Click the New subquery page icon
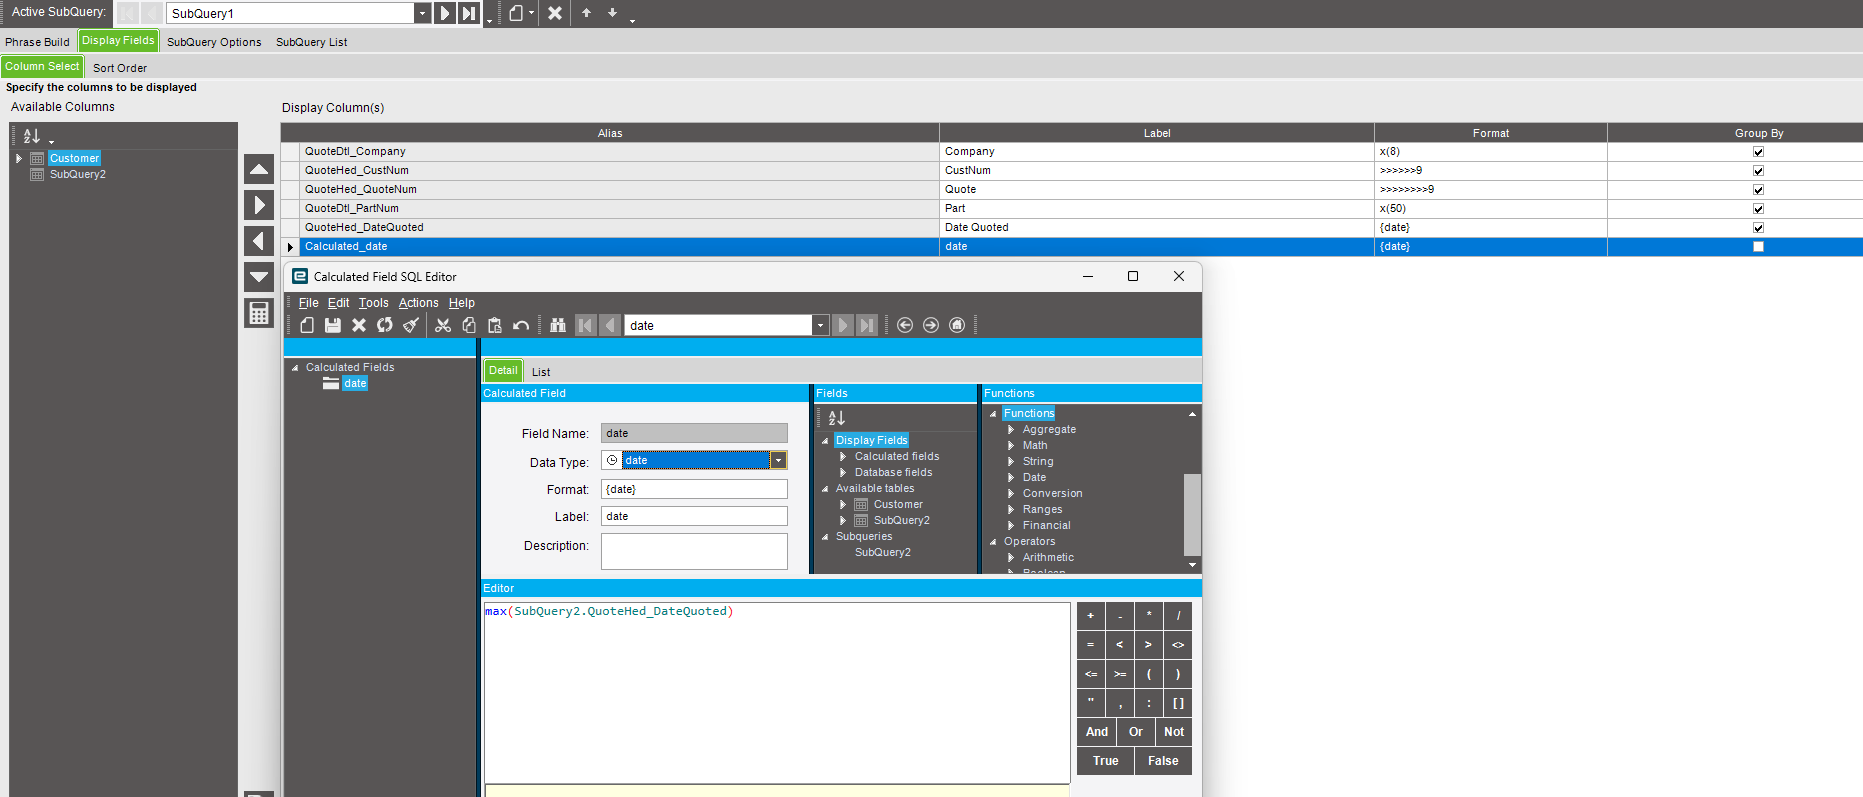Viewport: 1863px width, 797px height. 516,13
